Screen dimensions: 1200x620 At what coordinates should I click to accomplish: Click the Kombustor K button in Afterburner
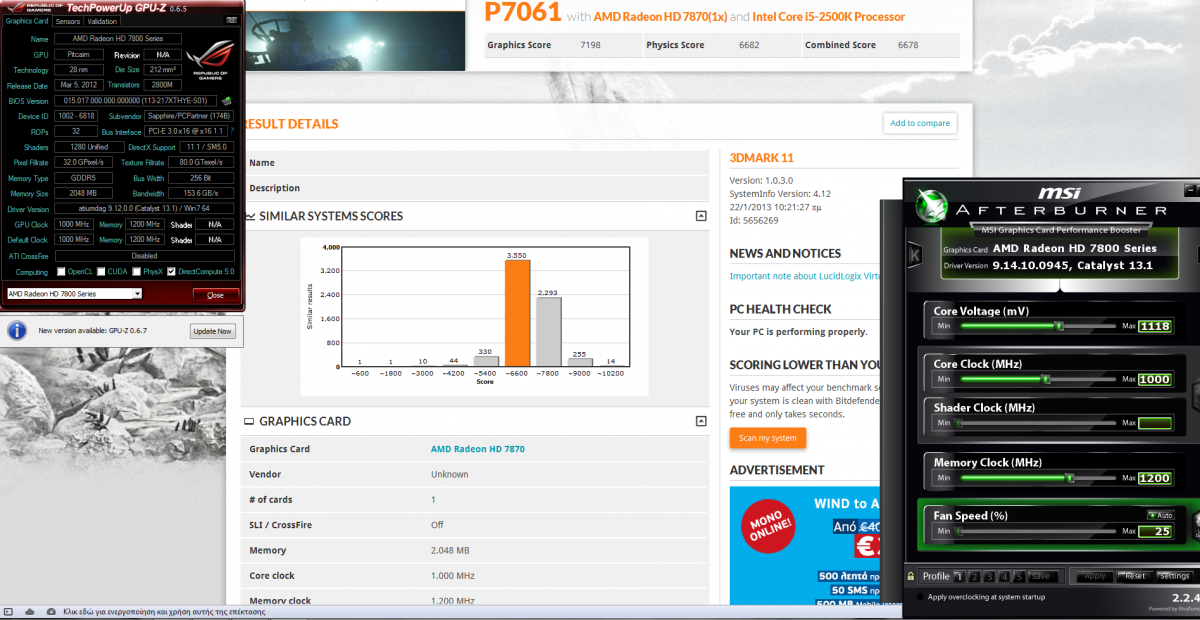point(914,256)
